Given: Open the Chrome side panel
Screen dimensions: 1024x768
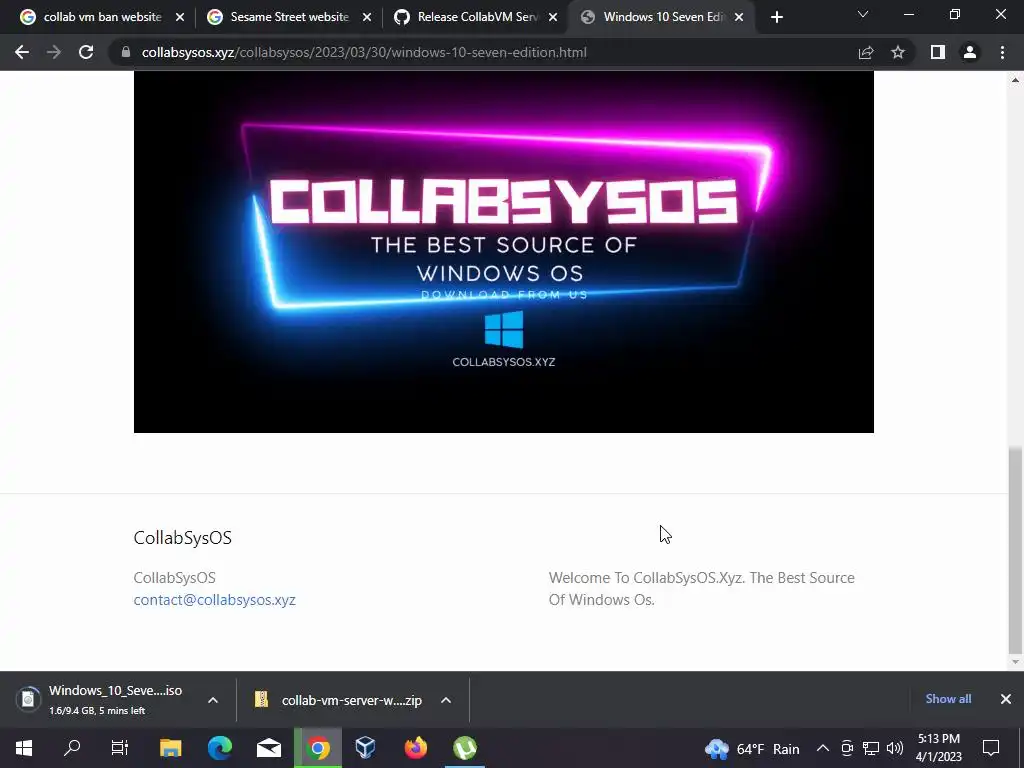Looking at the screenshot, I should point(938,52).
